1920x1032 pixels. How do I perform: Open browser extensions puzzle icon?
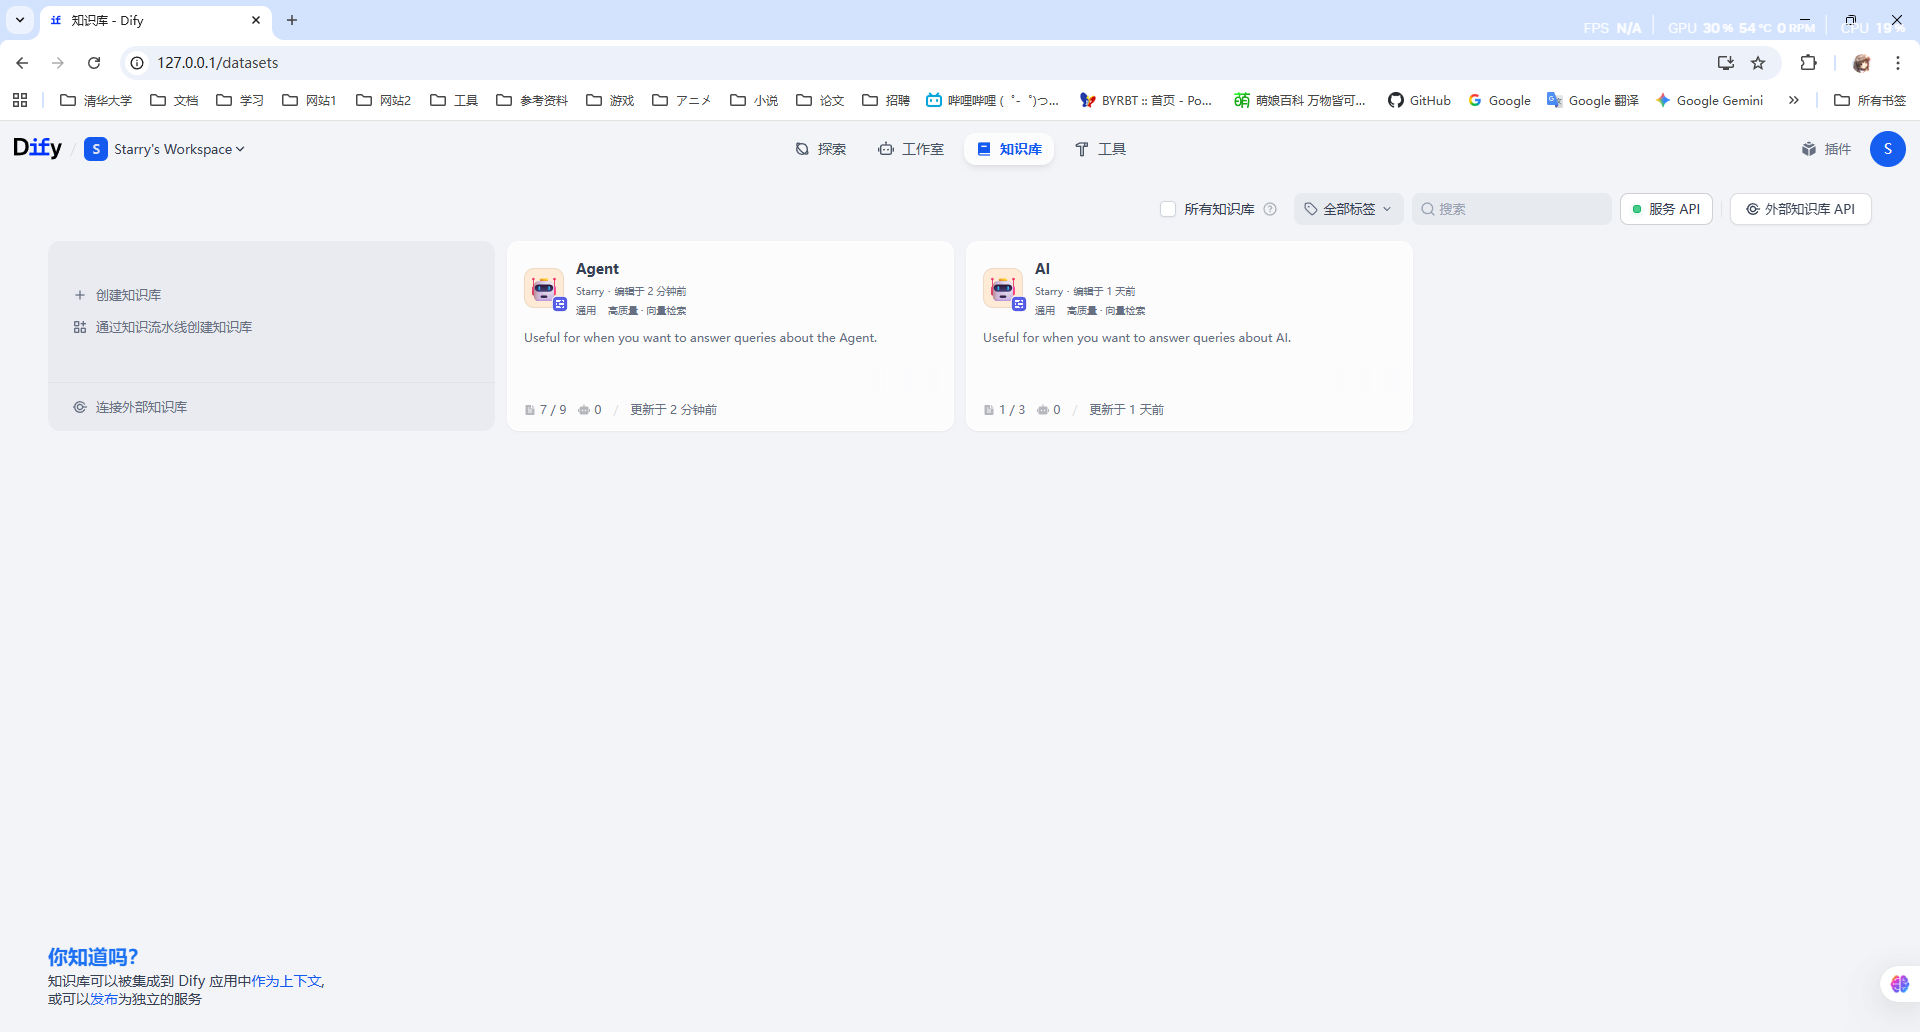point(1808,63)
